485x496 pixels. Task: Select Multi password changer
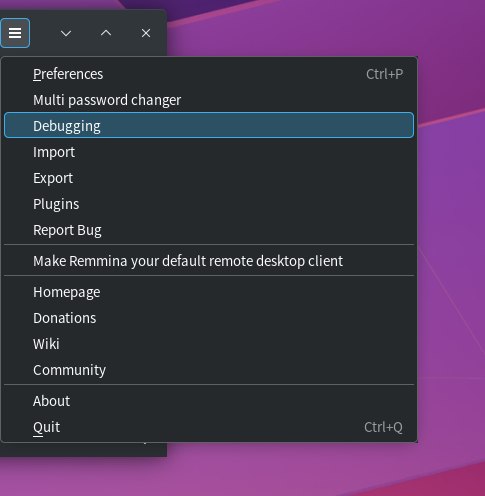(x=209, y=100)
